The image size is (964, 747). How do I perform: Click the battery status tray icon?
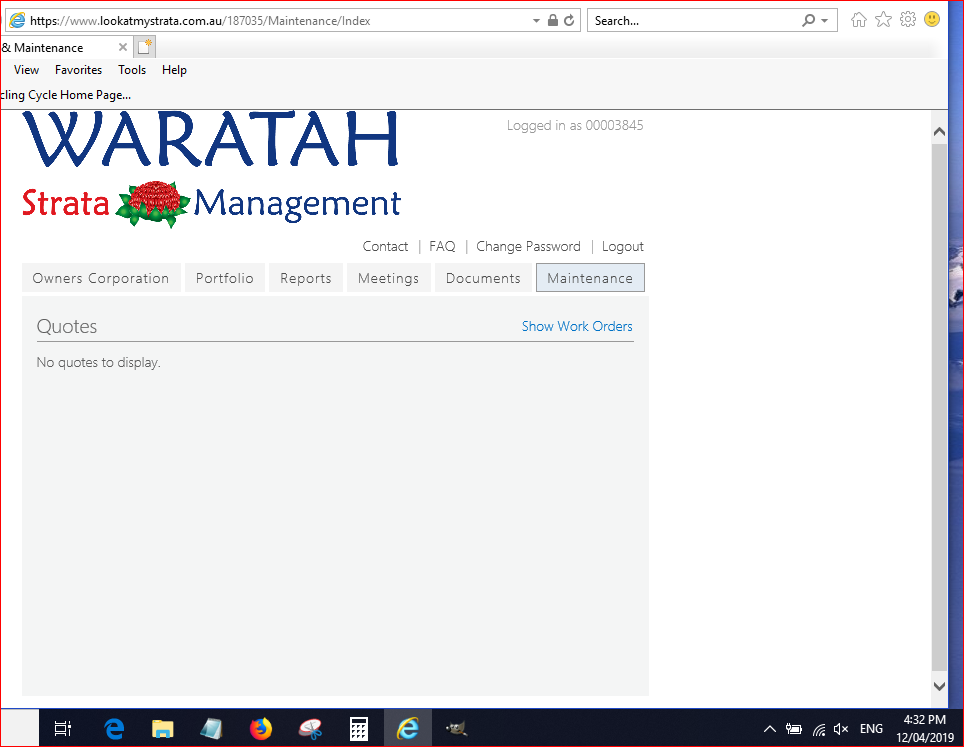point(794,729)
